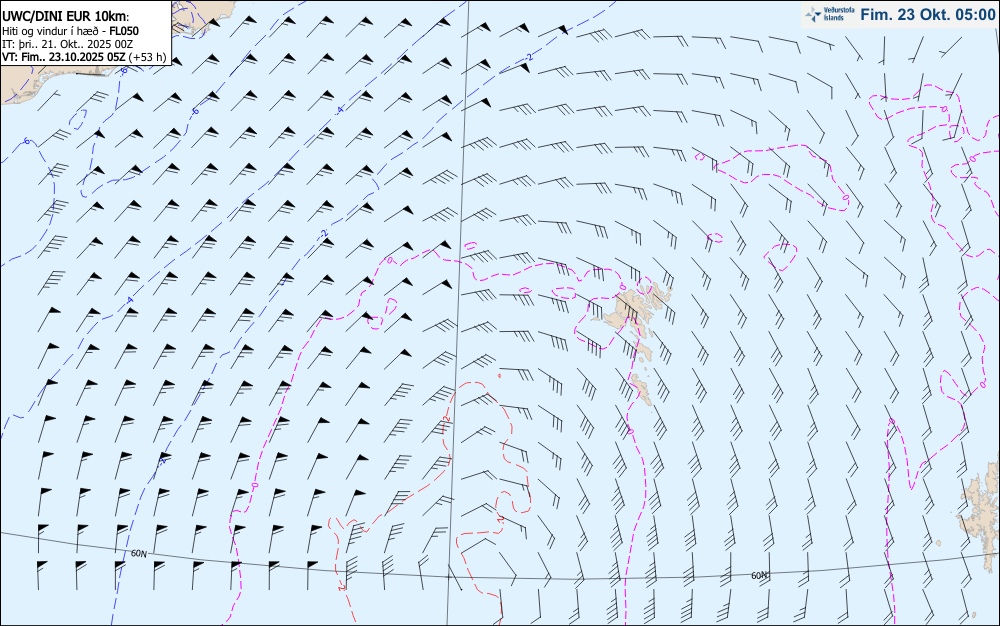Click the Veðurstofa Íslands logo
Screen dimensions: 1000x626
click(830, 14)
